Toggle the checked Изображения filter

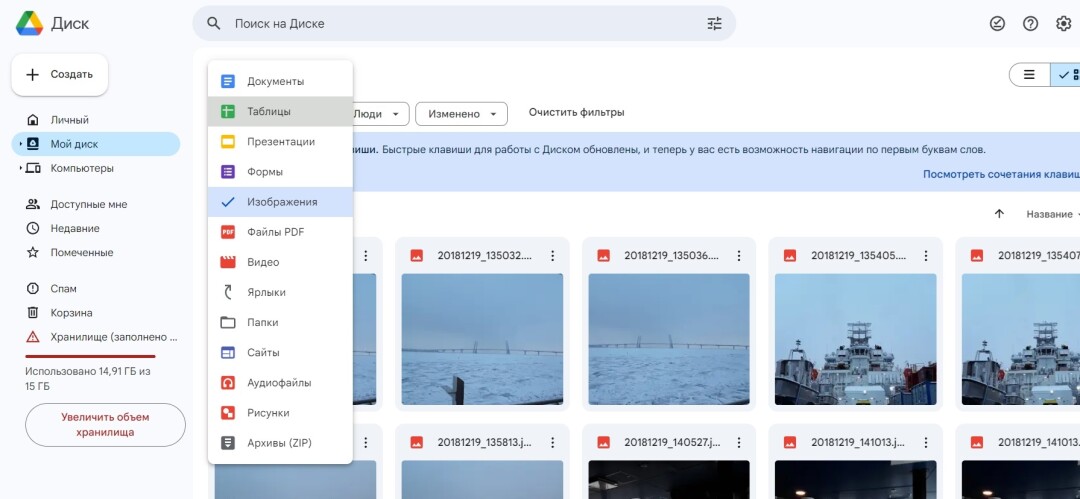(x=281, y=202)
